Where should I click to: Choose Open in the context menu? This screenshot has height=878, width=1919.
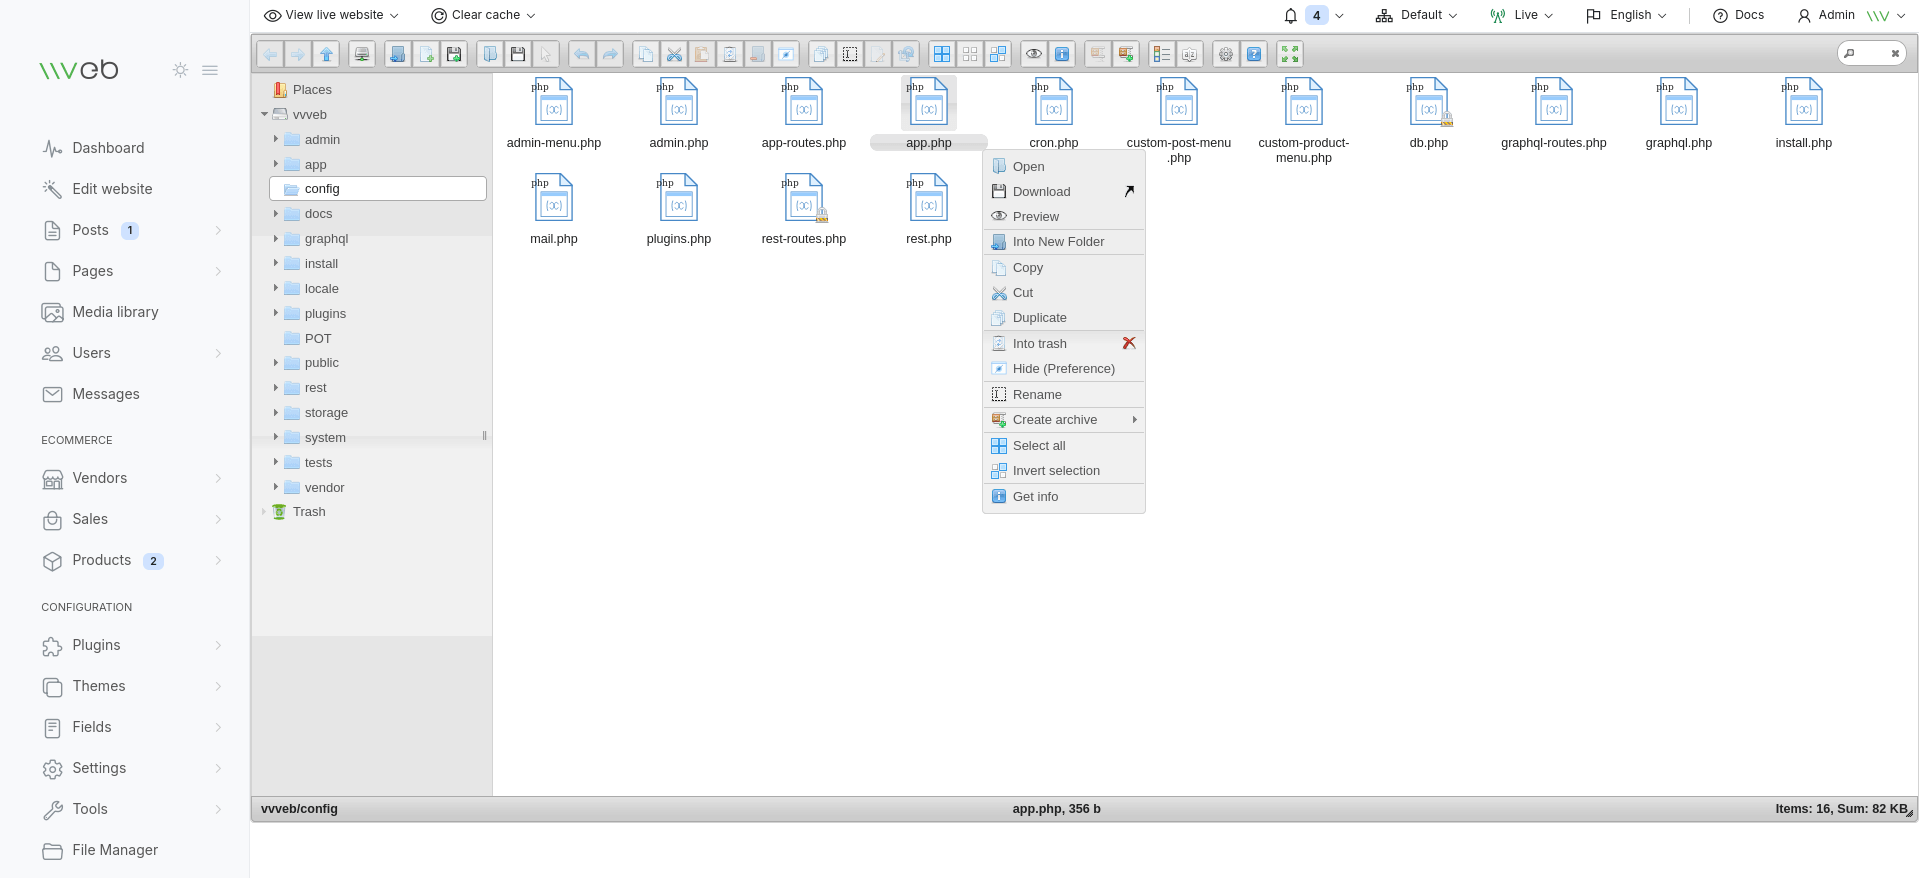point(1064,166)
